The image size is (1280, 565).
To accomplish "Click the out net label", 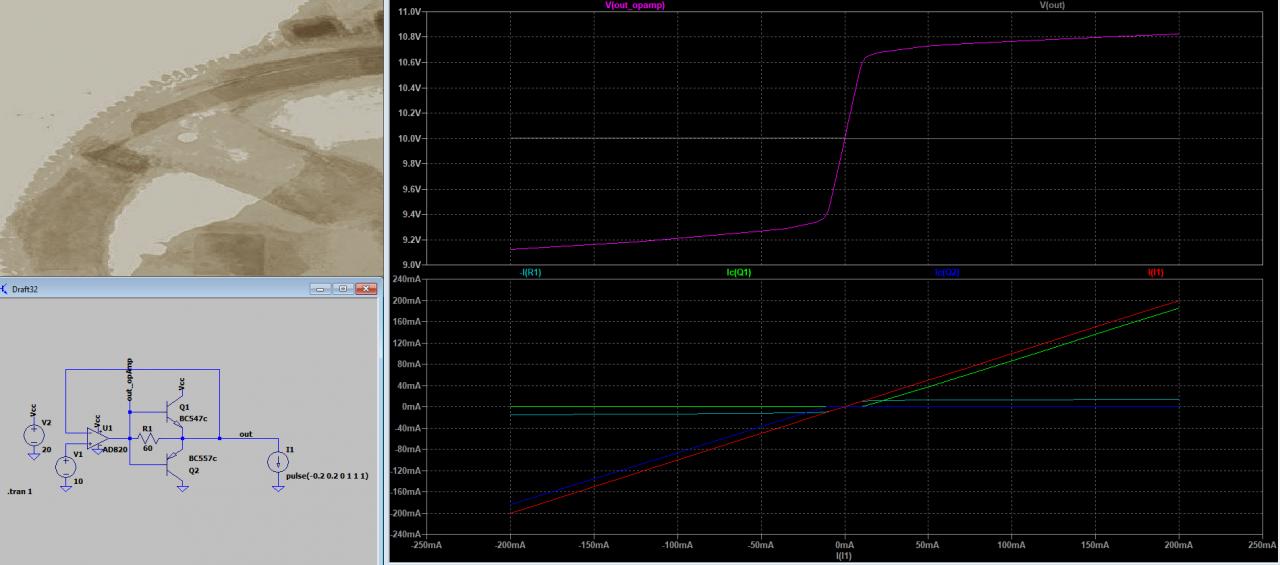I will tap(246, 434).
